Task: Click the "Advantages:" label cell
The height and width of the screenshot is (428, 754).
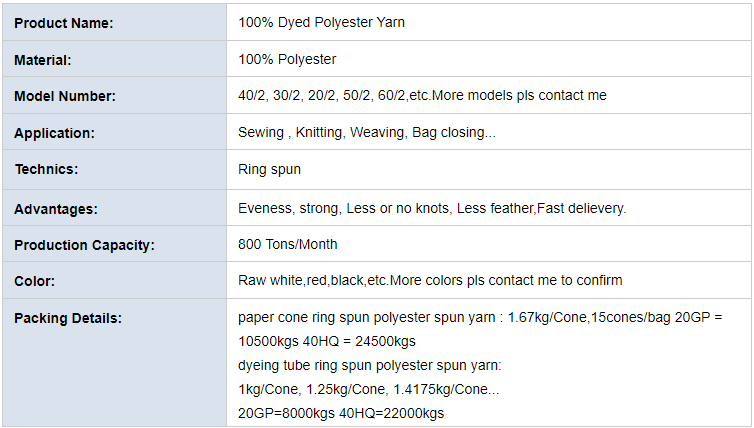Action: click(56, 209)
